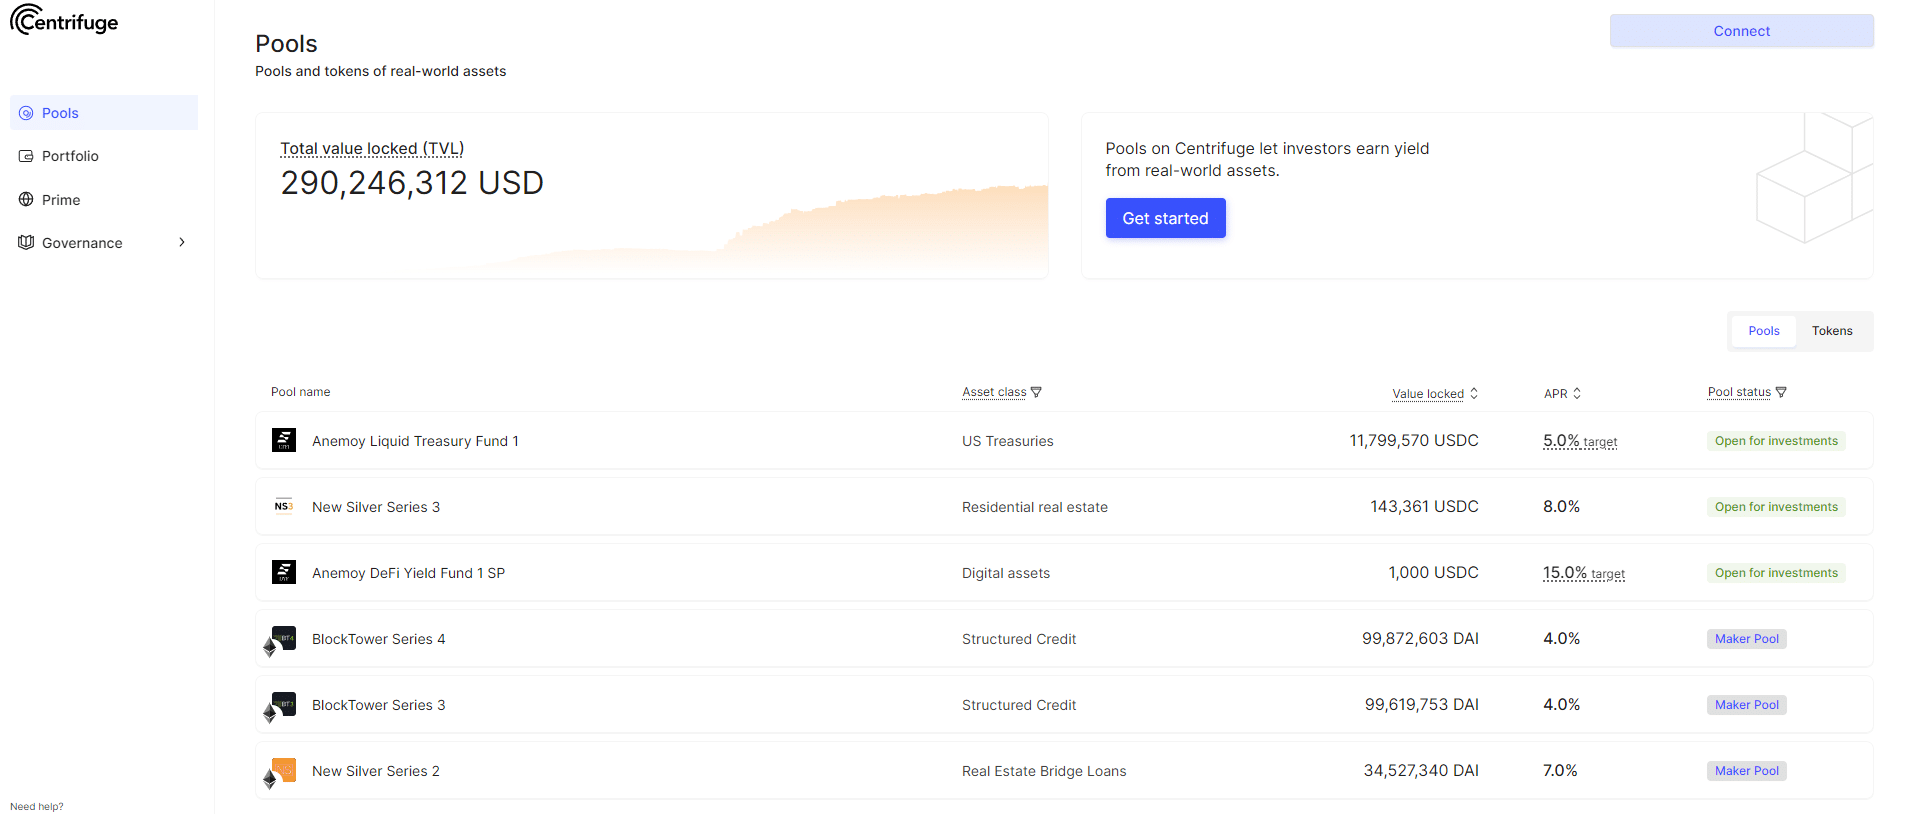The height and width of the screenshot is (814, 1905).
Task: Click the Centrifuge logo
Action: tap(64, 20)
